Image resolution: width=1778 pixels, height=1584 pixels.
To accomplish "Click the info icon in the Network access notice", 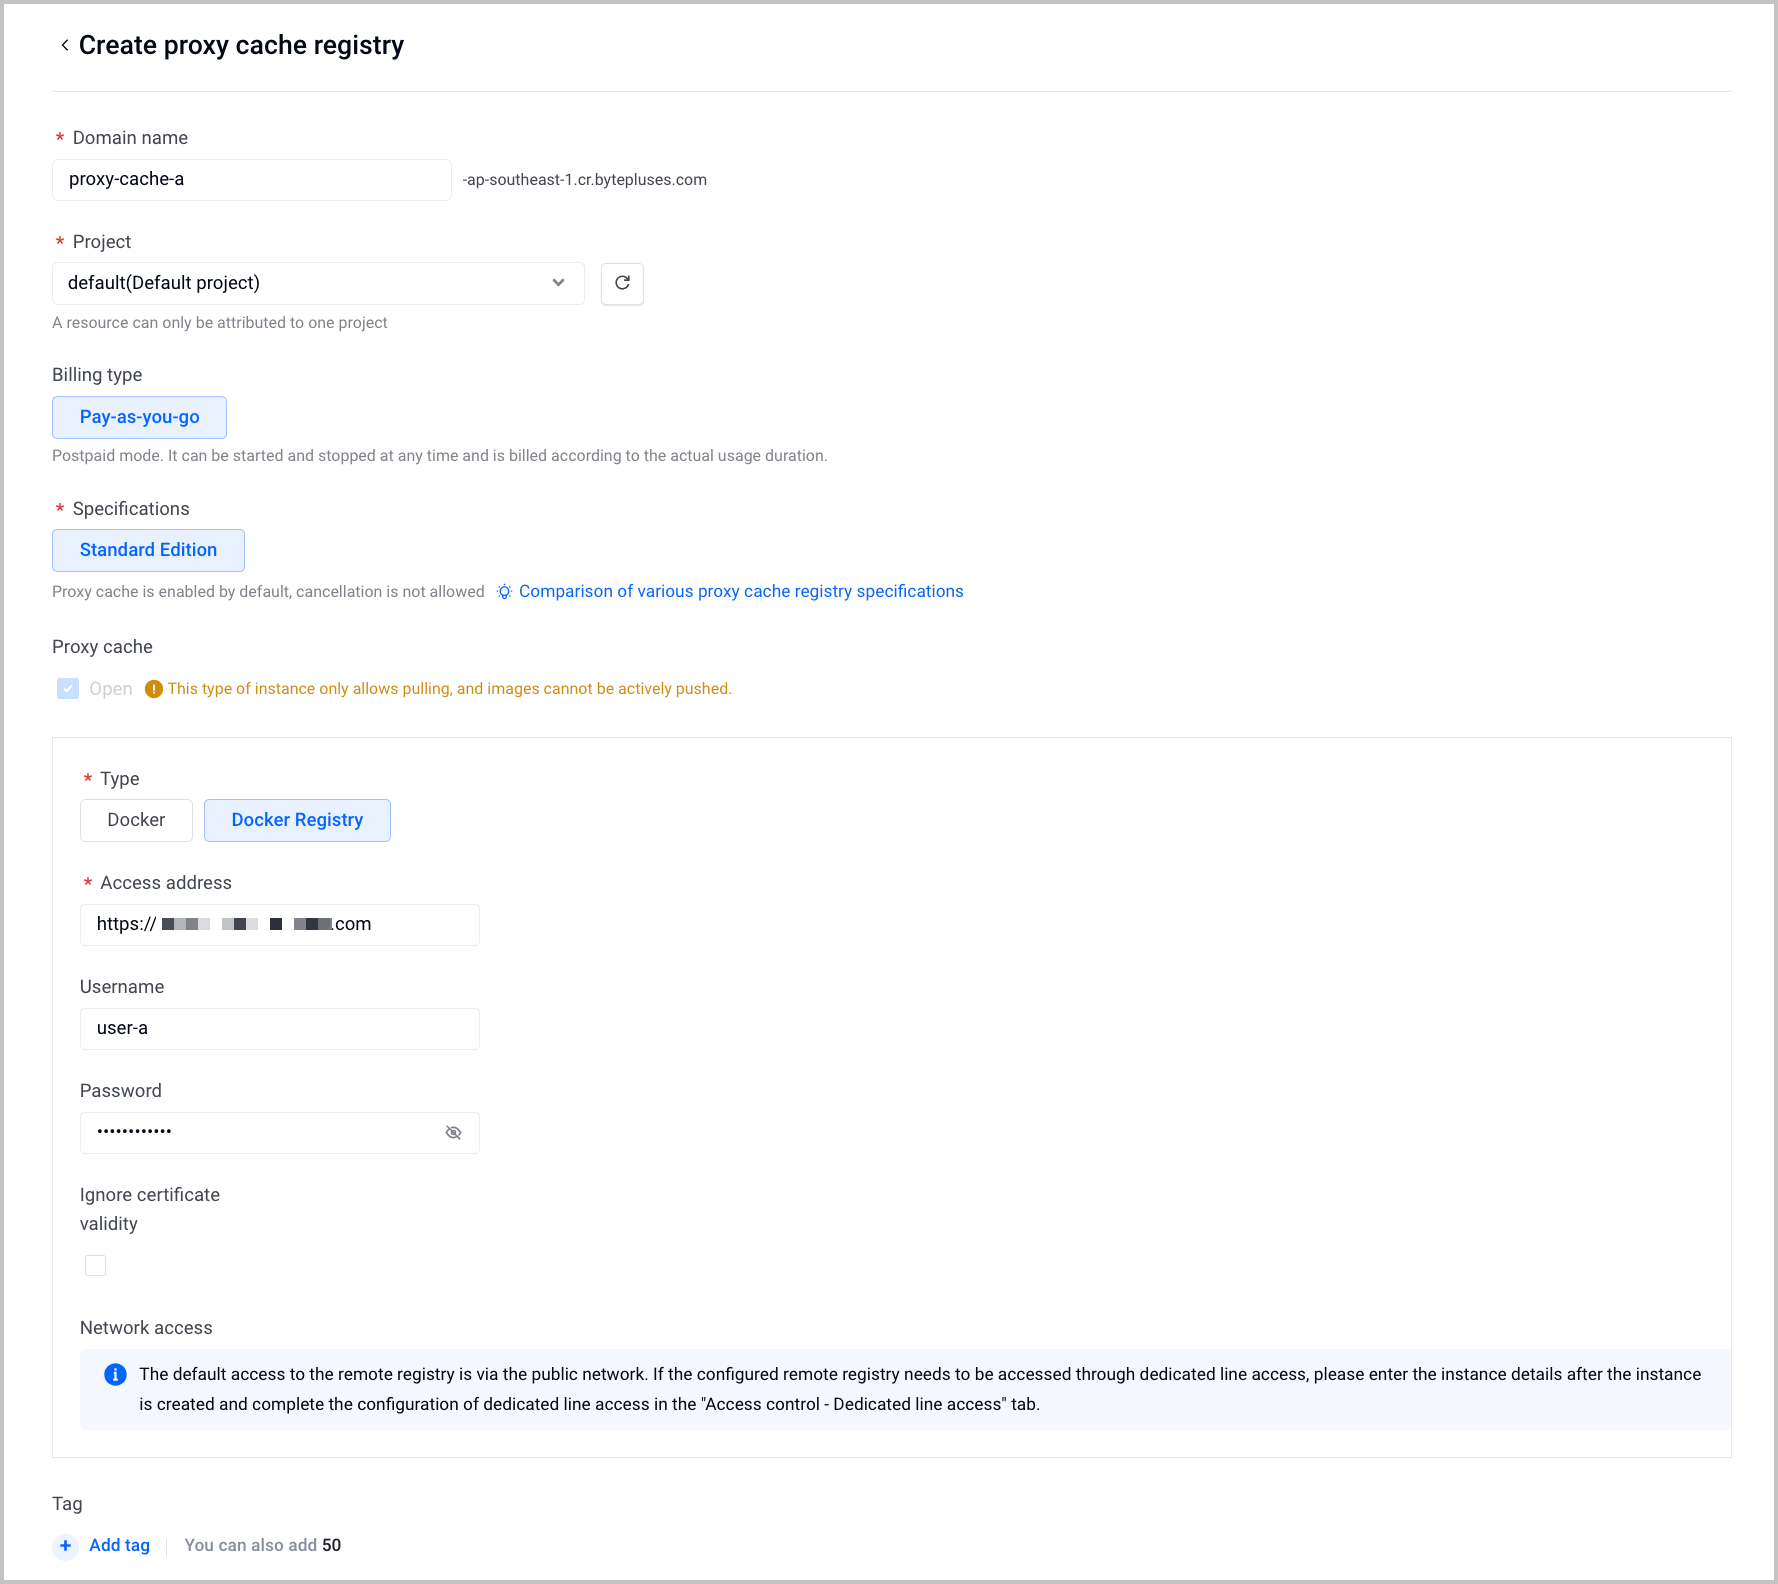I will pyautogui.click(x=116, y=1374).
